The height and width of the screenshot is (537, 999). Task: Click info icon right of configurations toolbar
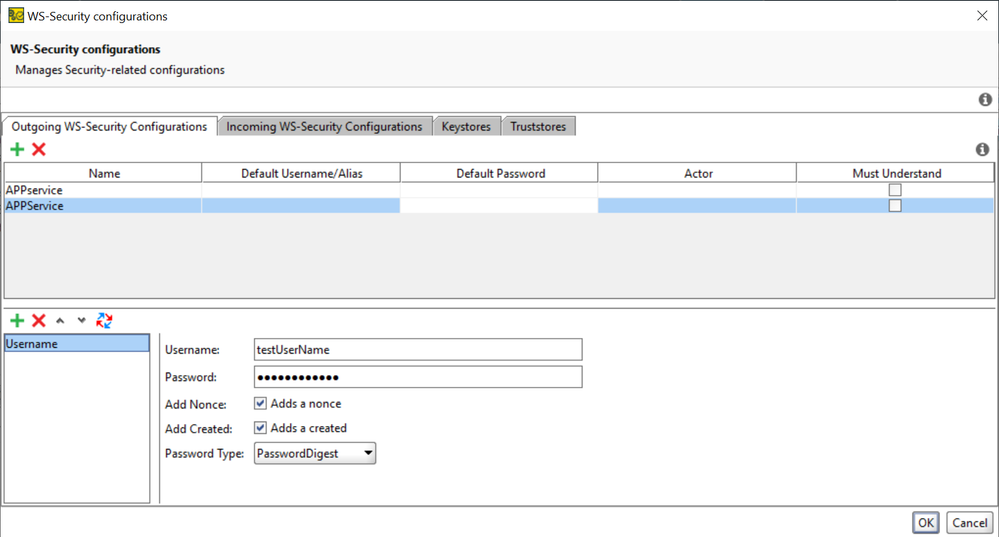tap(982, 149)
